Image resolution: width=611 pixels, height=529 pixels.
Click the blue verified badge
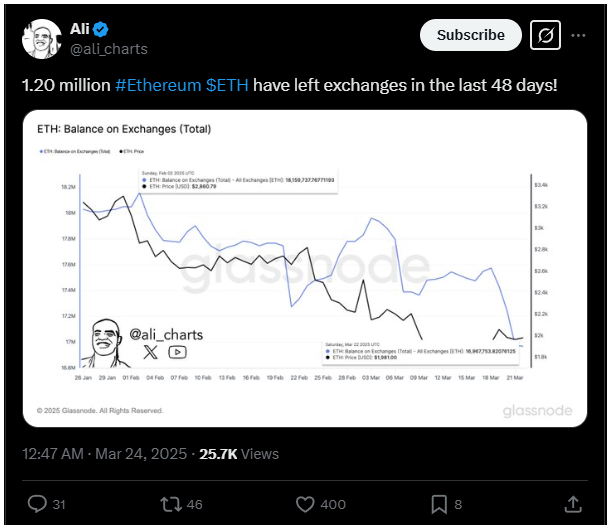[101, 29]
